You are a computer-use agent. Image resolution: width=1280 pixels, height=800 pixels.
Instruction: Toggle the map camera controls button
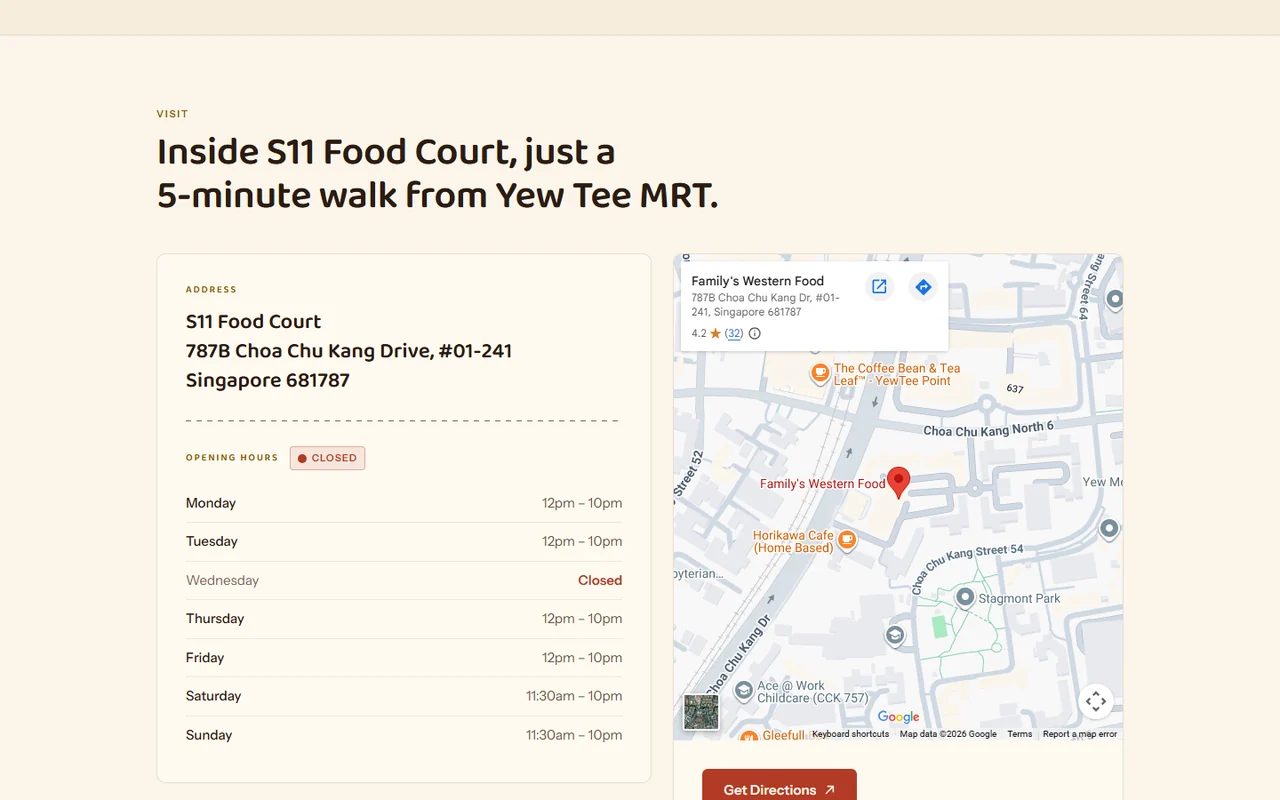1096,701
